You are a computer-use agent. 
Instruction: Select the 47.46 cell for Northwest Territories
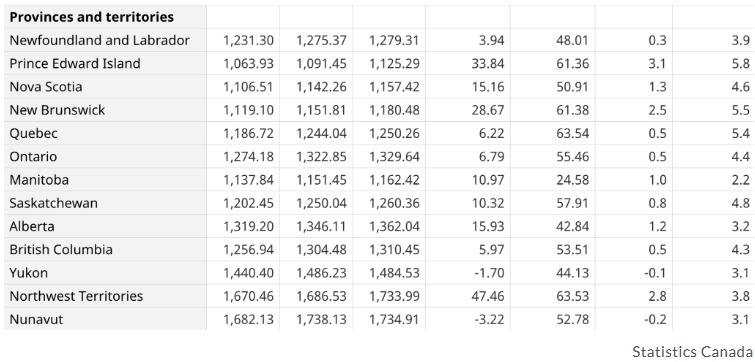(x=488, y=296)
